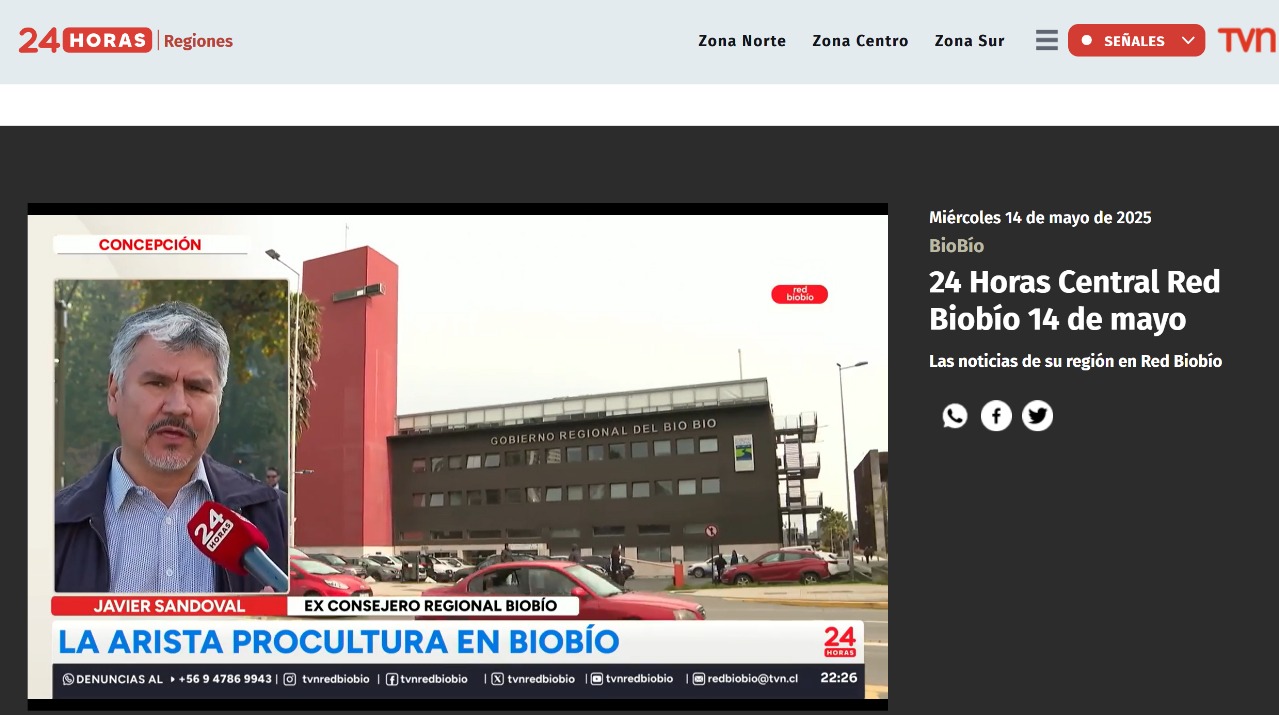Click the TVN logo
The height and width of the screenshot is (715, 1279).
1247,41
